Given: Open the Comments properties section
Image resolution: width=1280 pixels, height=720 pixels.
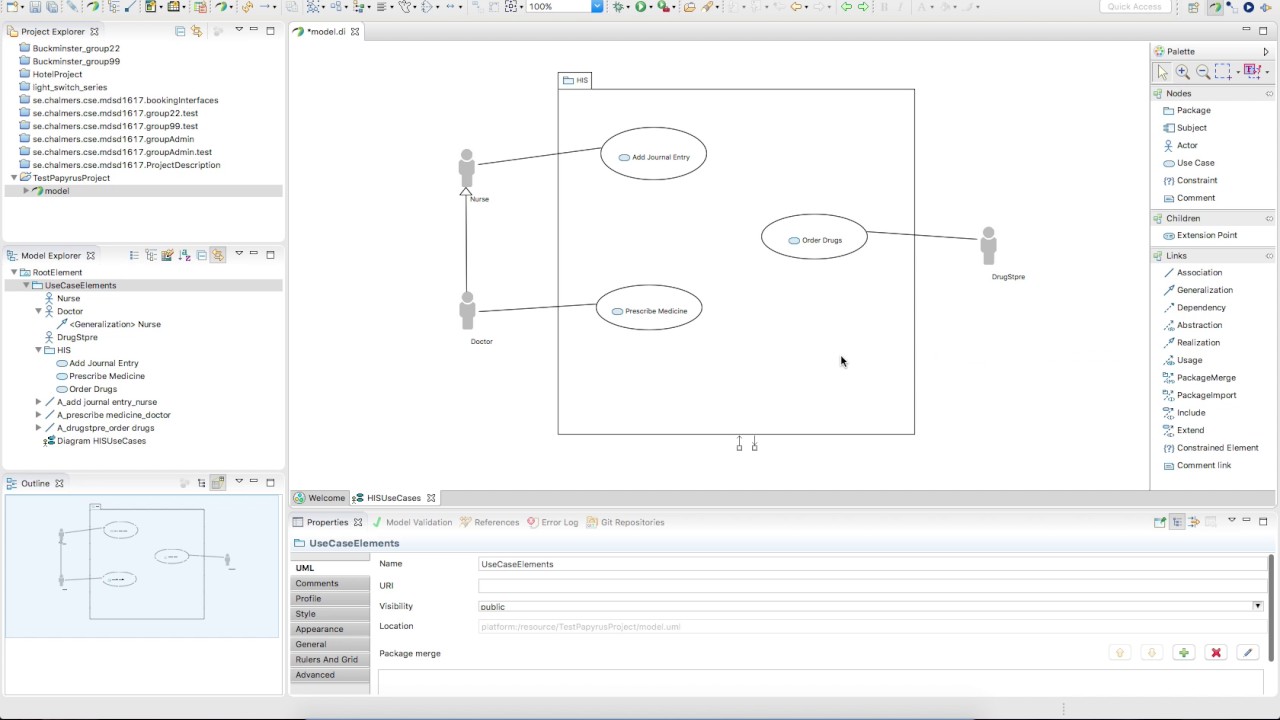Looking at the screenshot, I should [331, 583].
